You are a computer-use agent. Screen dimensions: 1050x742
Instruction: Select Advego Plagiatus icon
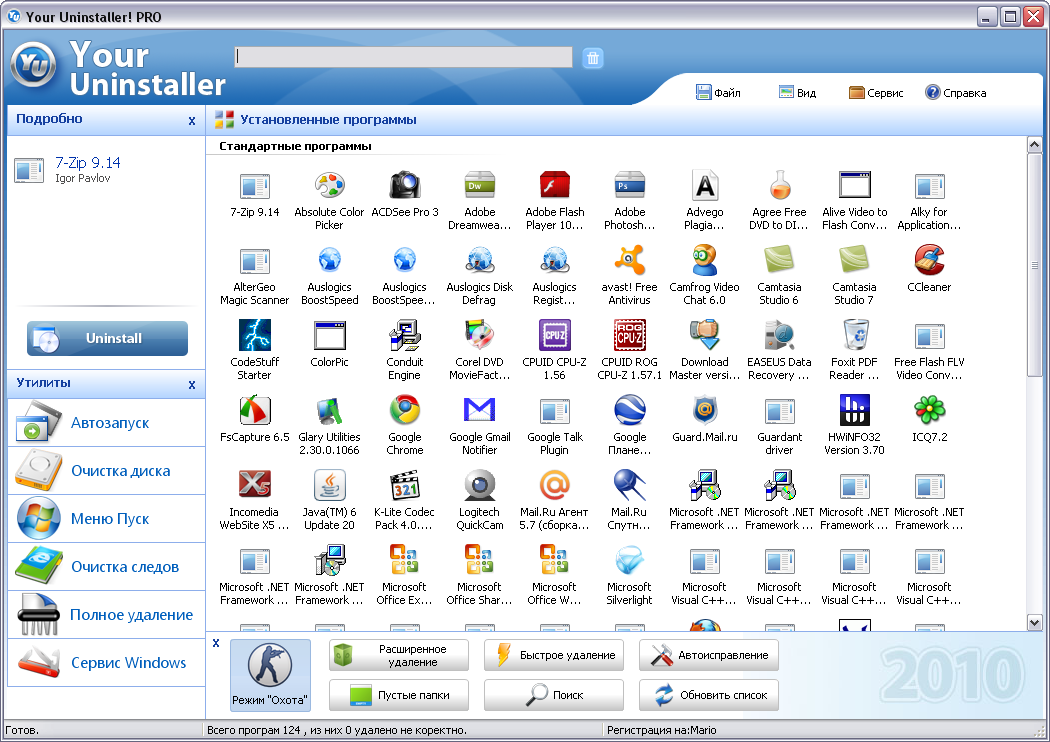pos(704,186)
